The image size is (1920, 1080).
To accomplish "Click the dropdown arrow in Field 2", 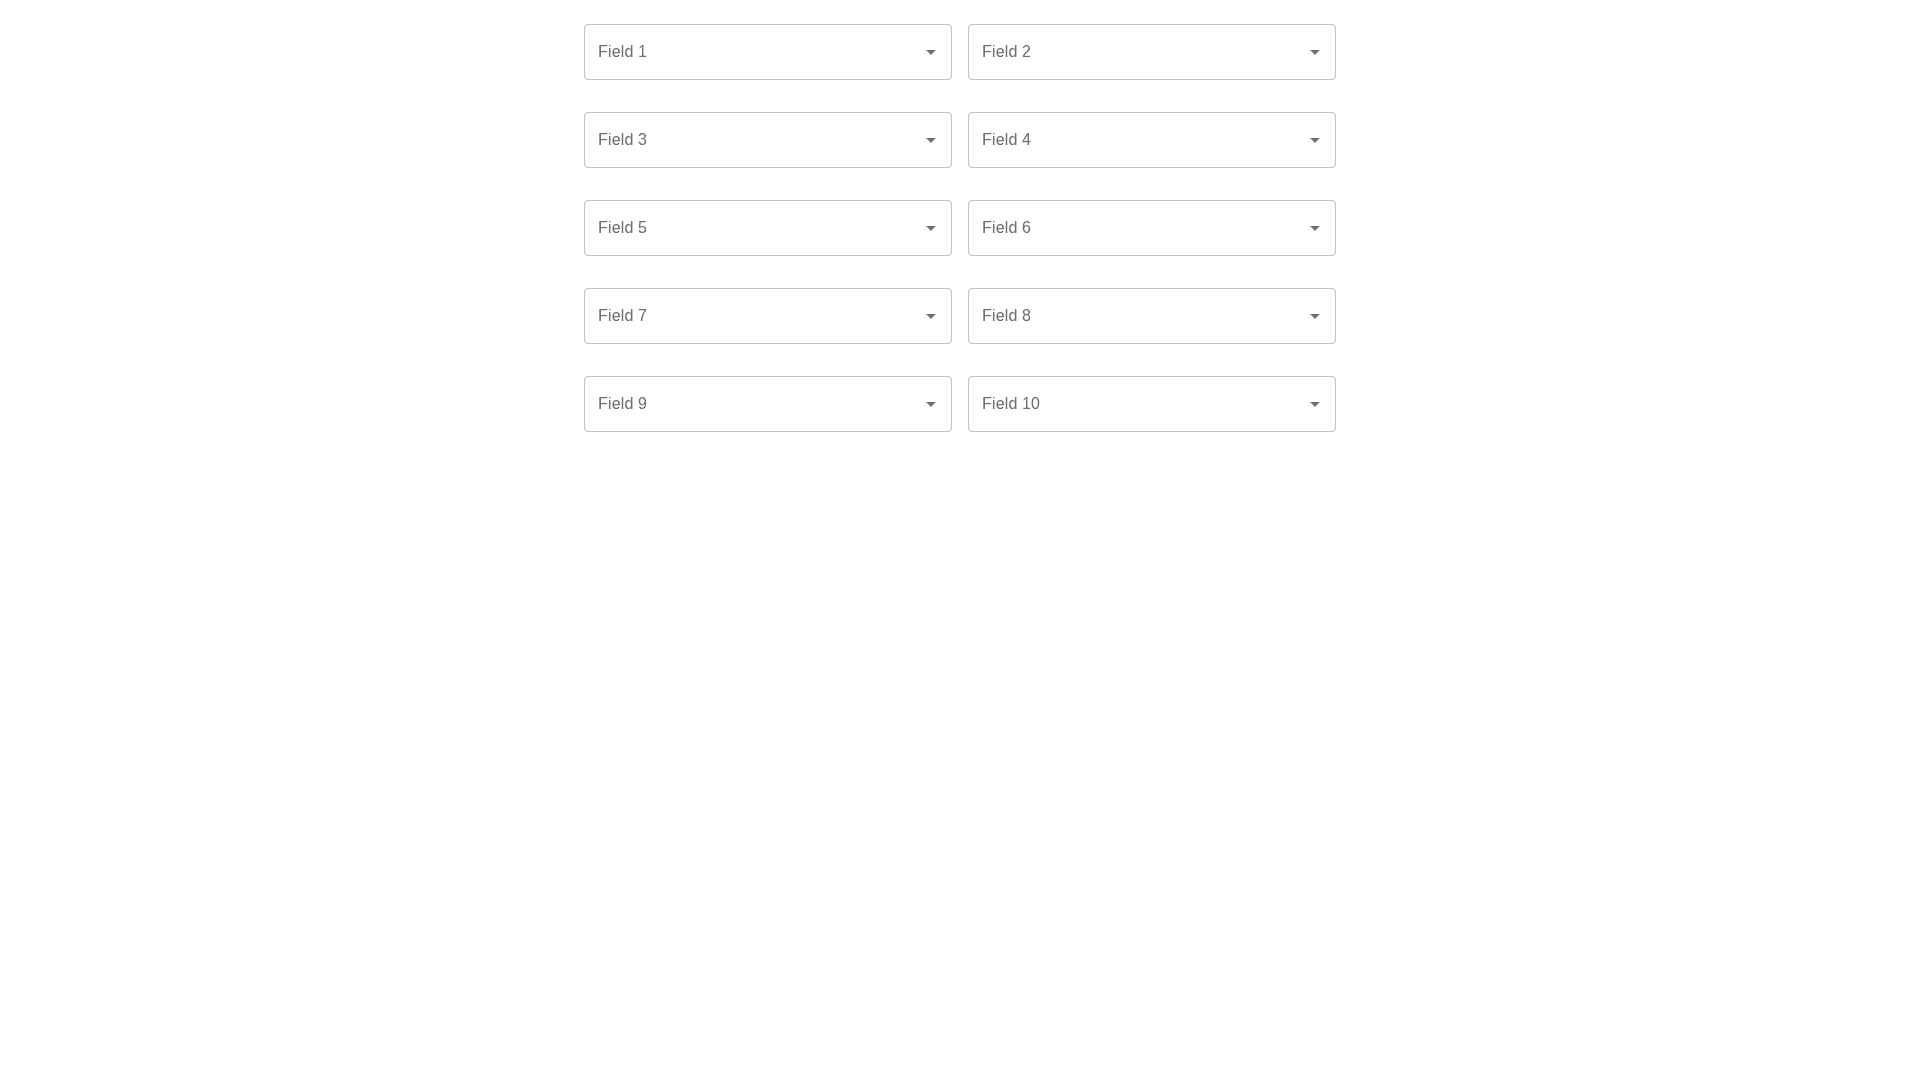I will pos(1315,52).
